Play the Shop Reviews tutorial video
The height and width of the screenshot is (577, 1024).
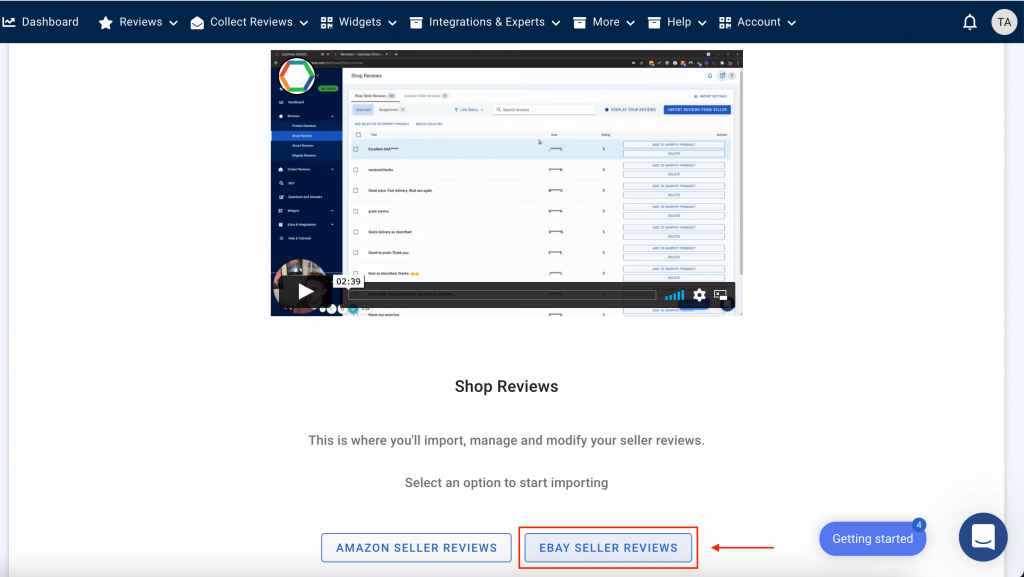tap(304, 291)
